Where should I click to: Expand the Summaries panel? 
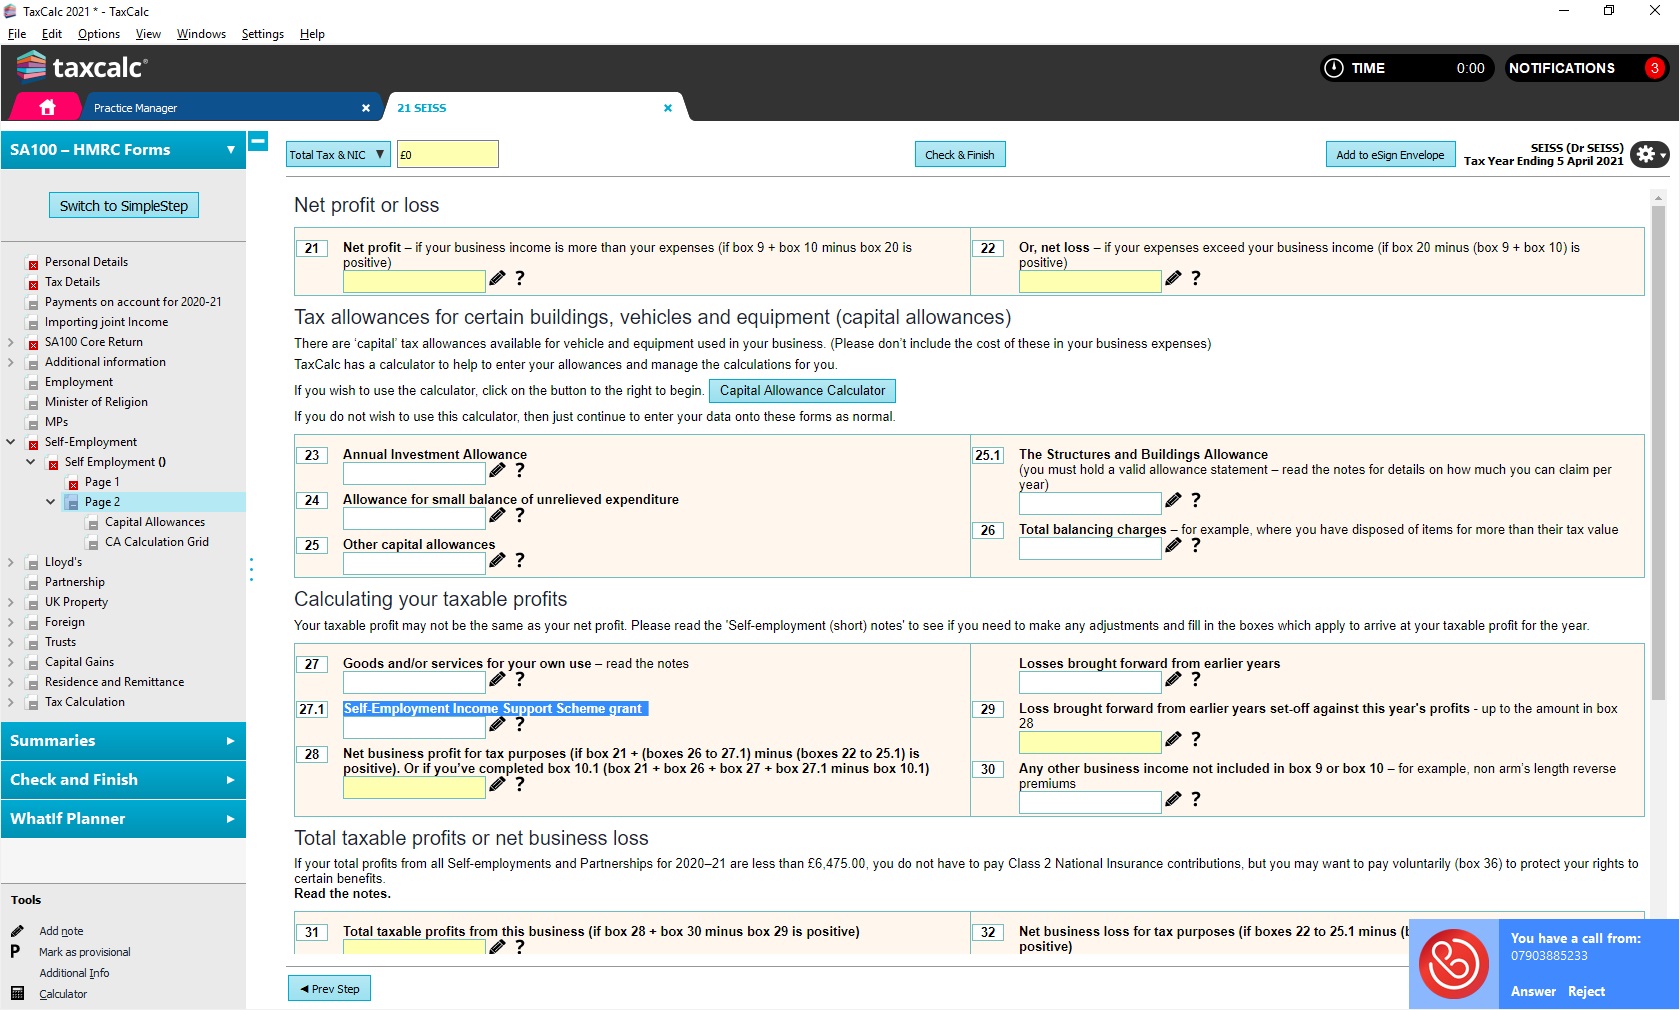click(123, 741)
